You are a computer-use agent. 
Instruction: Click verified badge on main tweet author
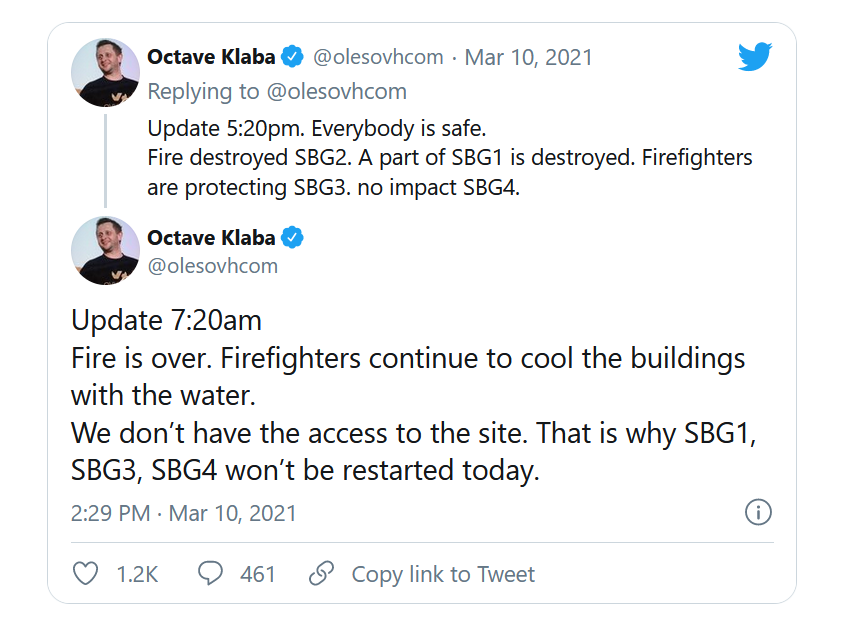(x=292, y=237)
